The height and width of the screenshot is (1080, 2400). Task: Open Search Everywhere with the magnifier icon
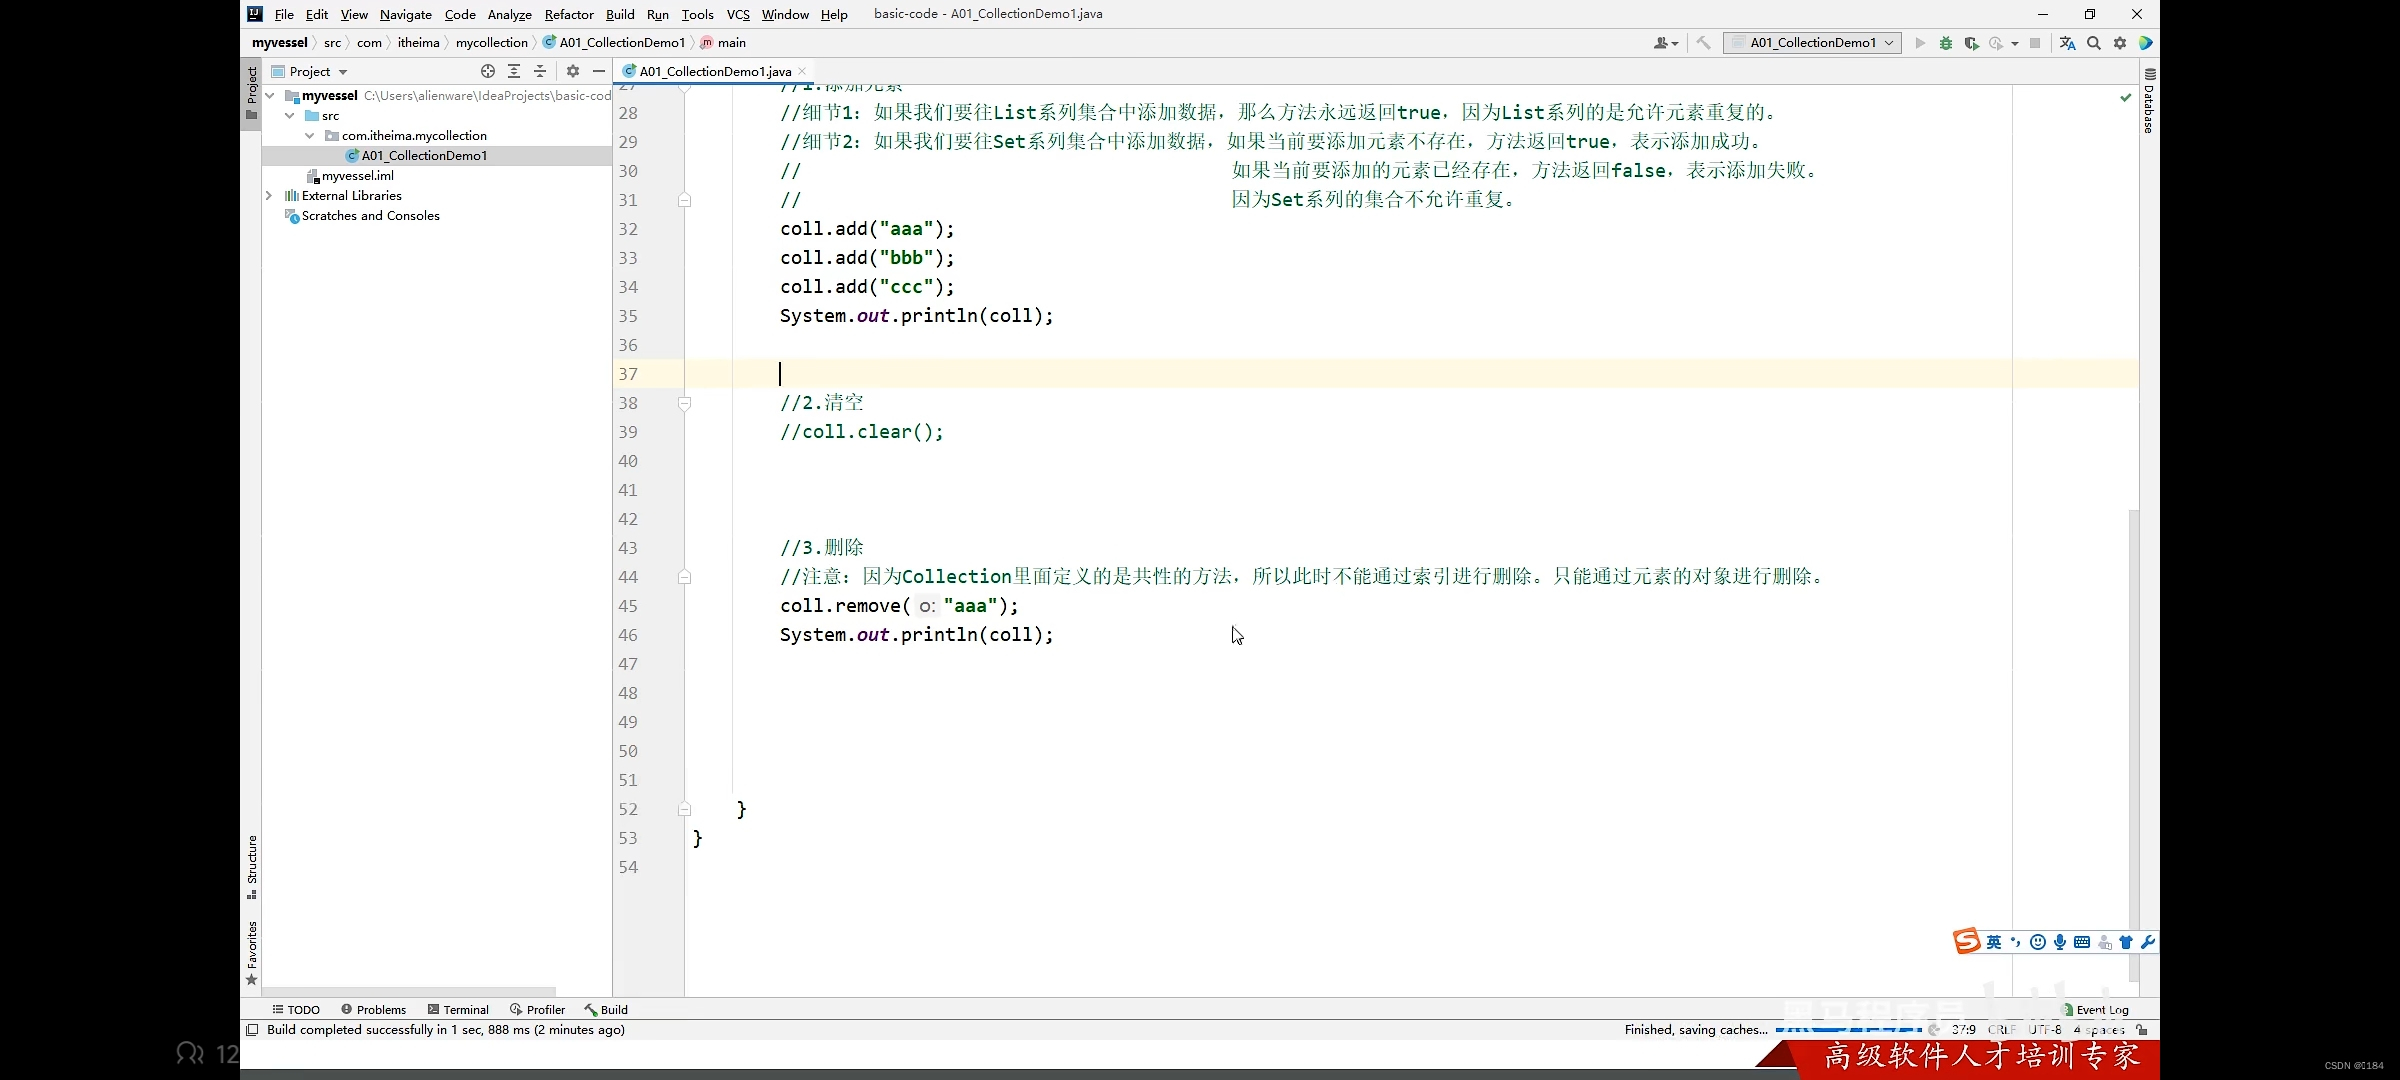2094,43
